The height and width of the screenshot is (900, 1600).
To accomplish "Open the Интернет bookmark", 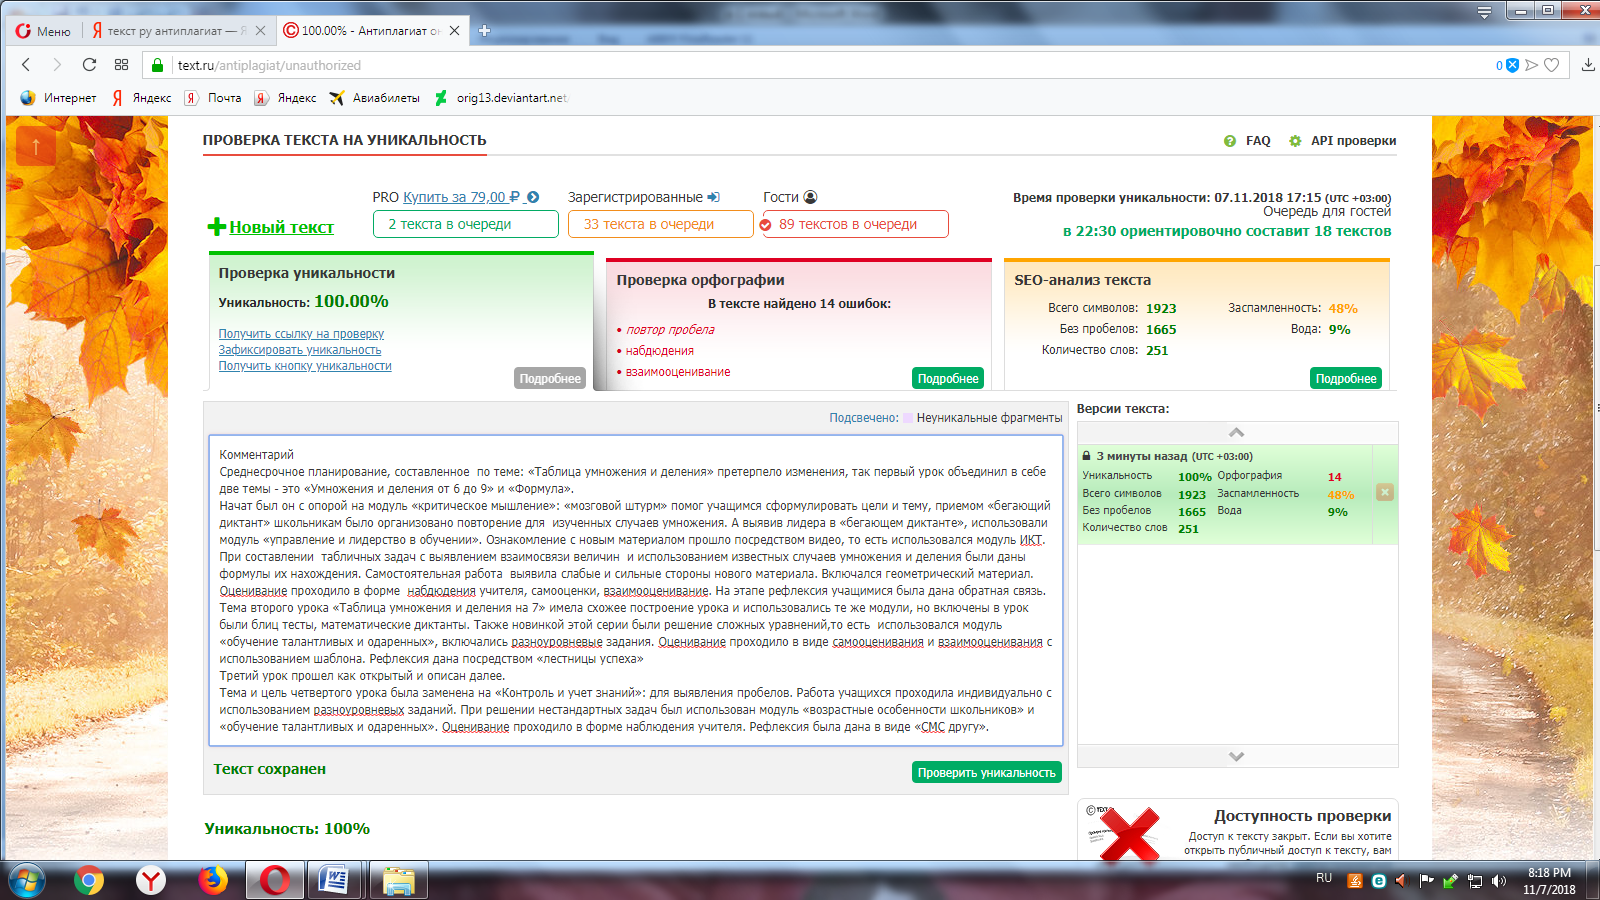I will pos(58,98).
